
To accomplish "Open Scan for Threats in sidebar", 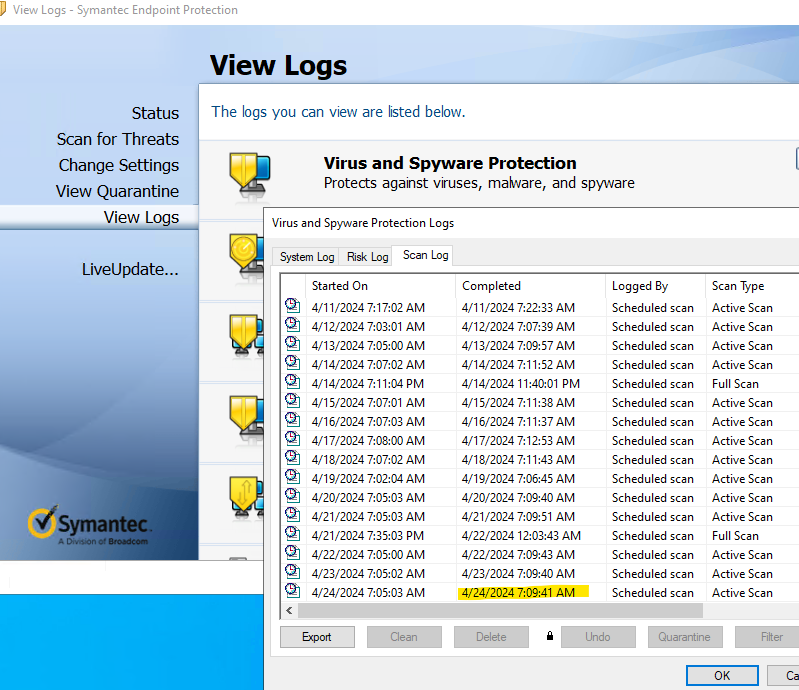I will pyautogui.click(x=117, y=139).
